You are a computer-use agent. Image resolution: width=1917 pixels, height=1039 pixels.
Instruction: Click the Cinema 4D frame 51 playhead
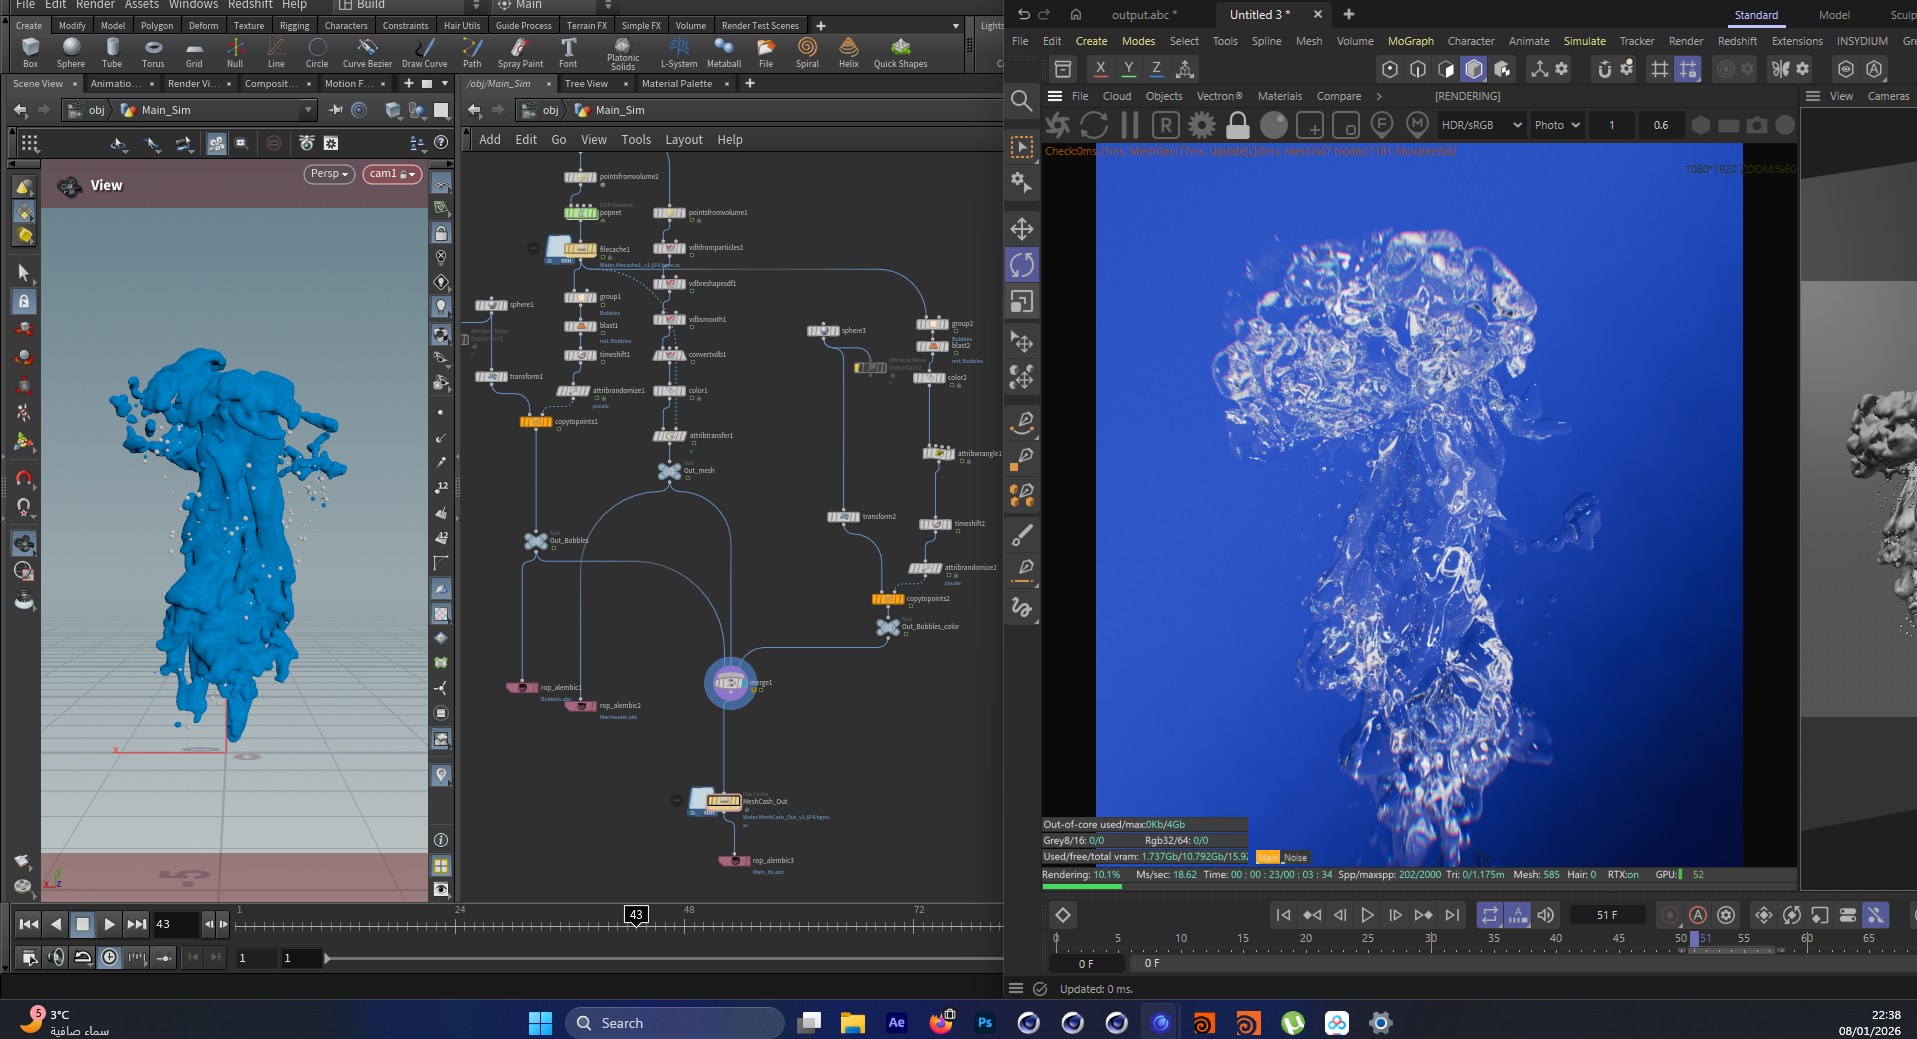pos(1694,938)
